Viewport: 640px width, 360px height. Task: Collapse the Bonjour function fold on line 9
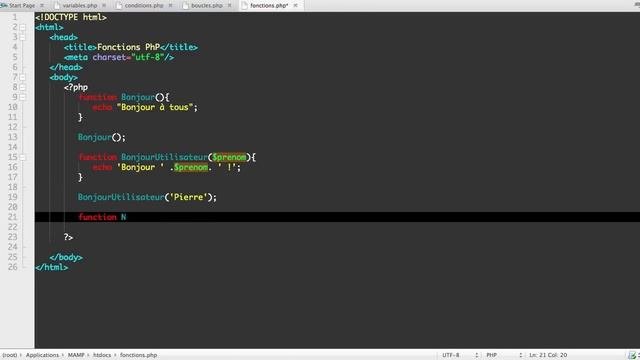23,97
